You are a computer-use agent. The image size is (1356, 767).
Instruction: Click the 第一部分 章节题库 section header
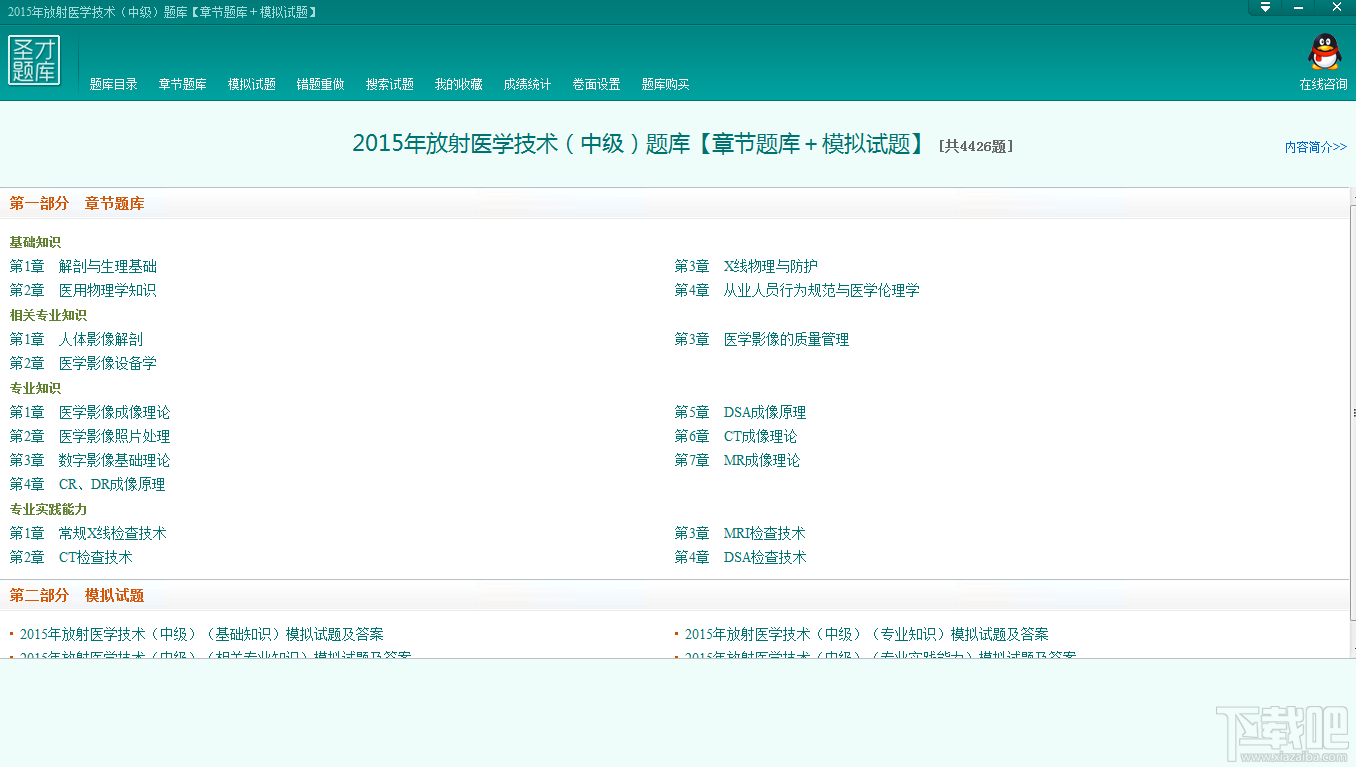(x=77, y=203)
